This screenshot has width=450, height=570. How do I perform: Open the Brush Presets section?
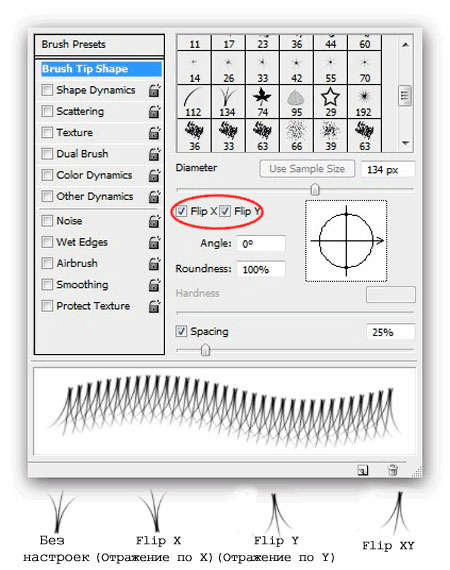pyautogui.click(x=99, y=44)
